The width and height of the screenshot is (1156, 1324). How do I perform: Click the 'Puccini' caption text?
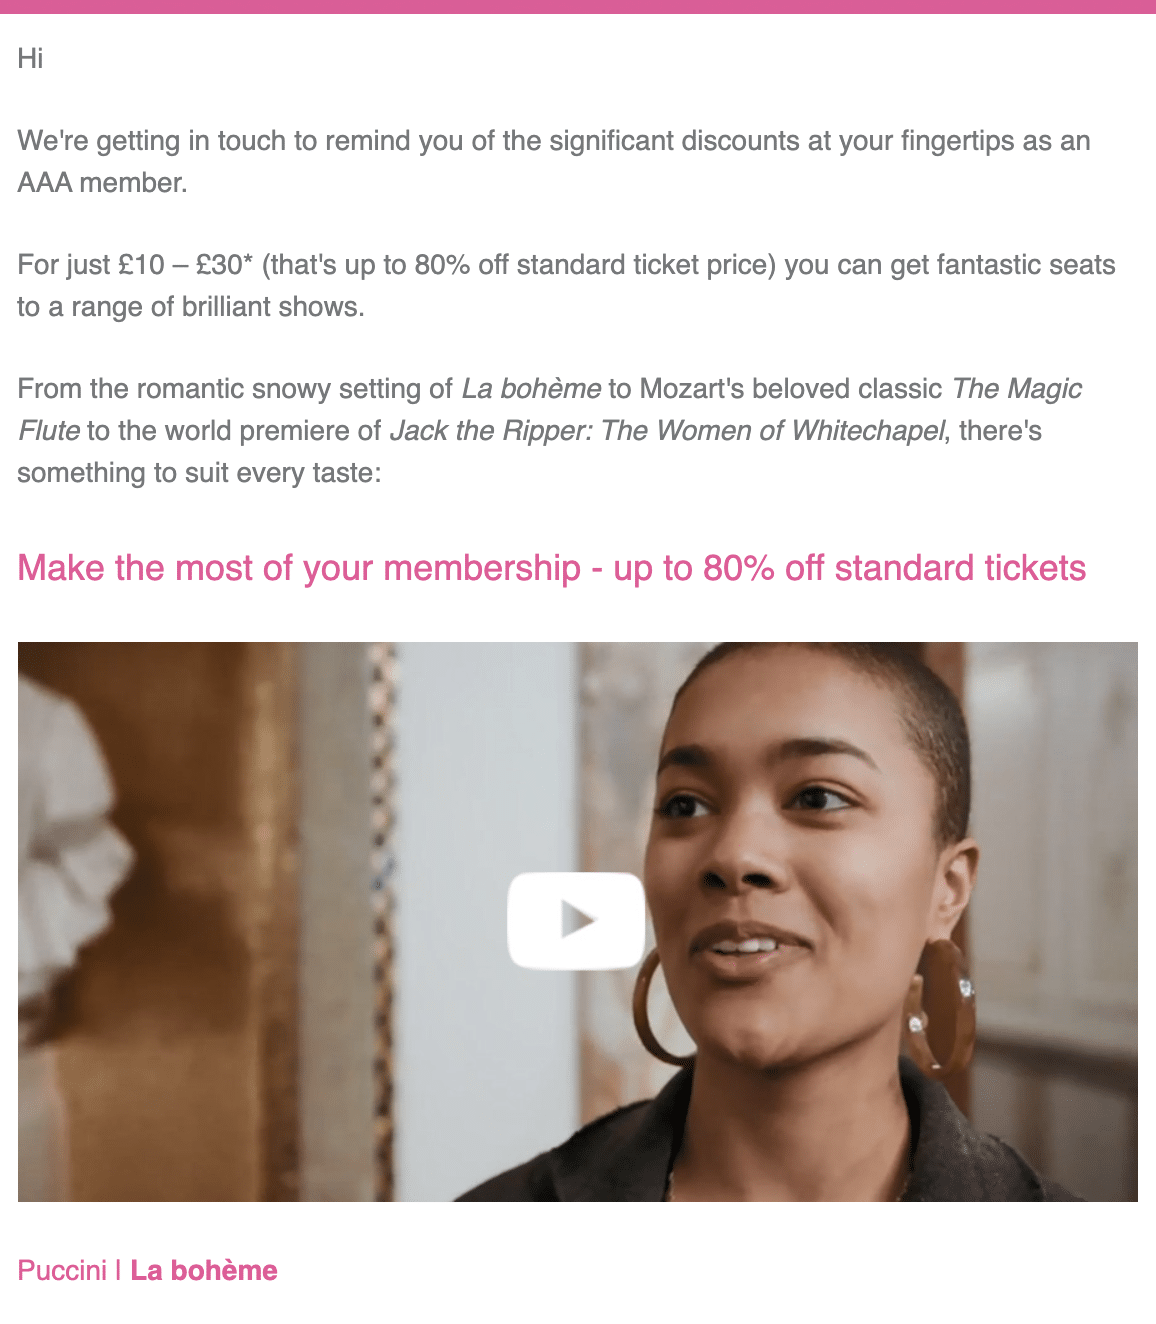(62, 1270)
